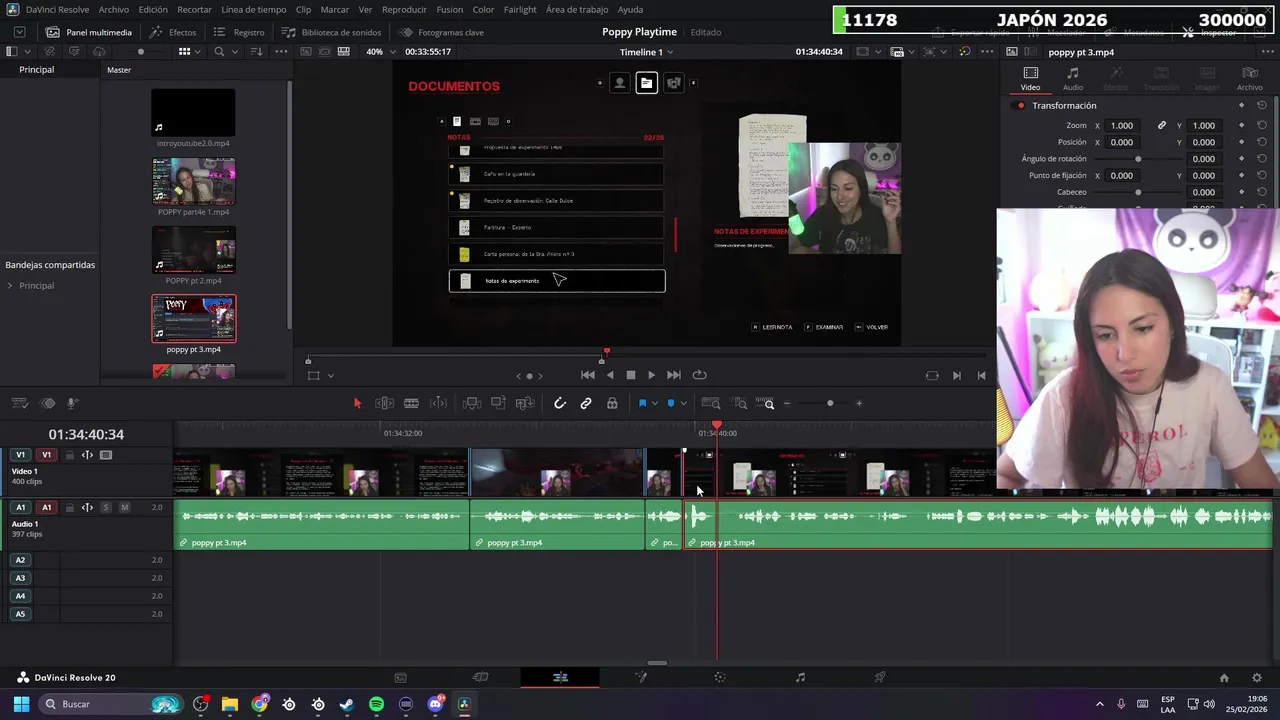Toggle loop playback in viewer
Image resolution: width=1280 pixels, height=720 pixels.
pos(700,375)
